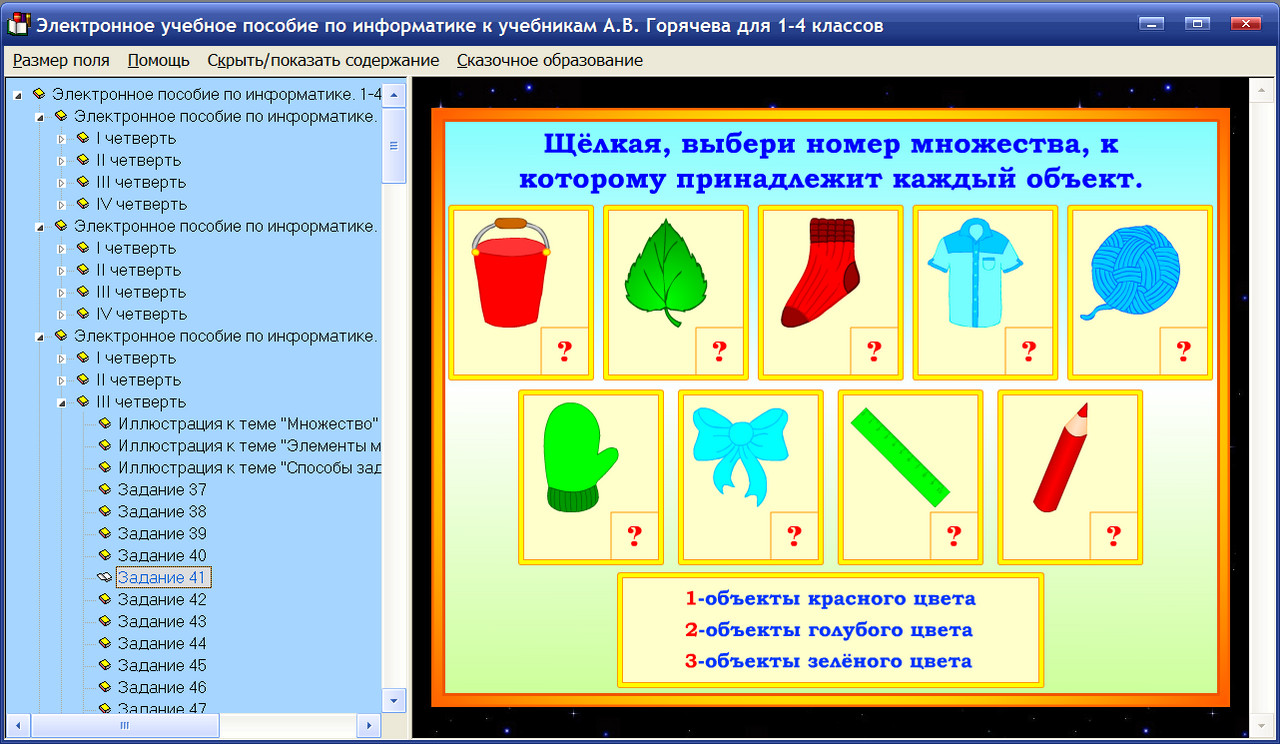Click the application icon in the title bar
Screen dimensions: 1280x744
click(x=17, y=23)
